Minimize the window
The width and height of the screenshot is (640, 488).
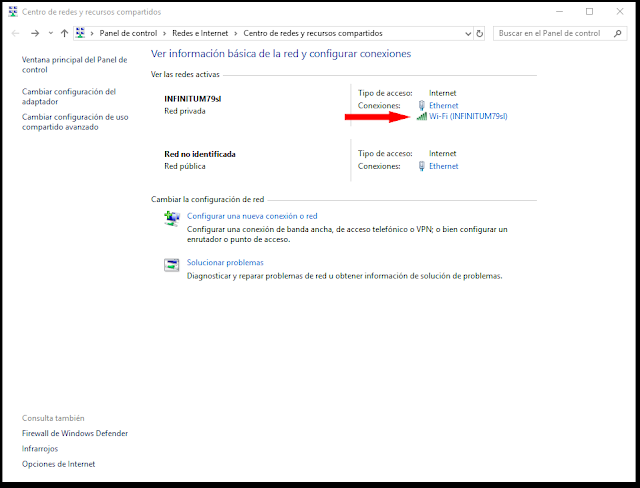560,12
